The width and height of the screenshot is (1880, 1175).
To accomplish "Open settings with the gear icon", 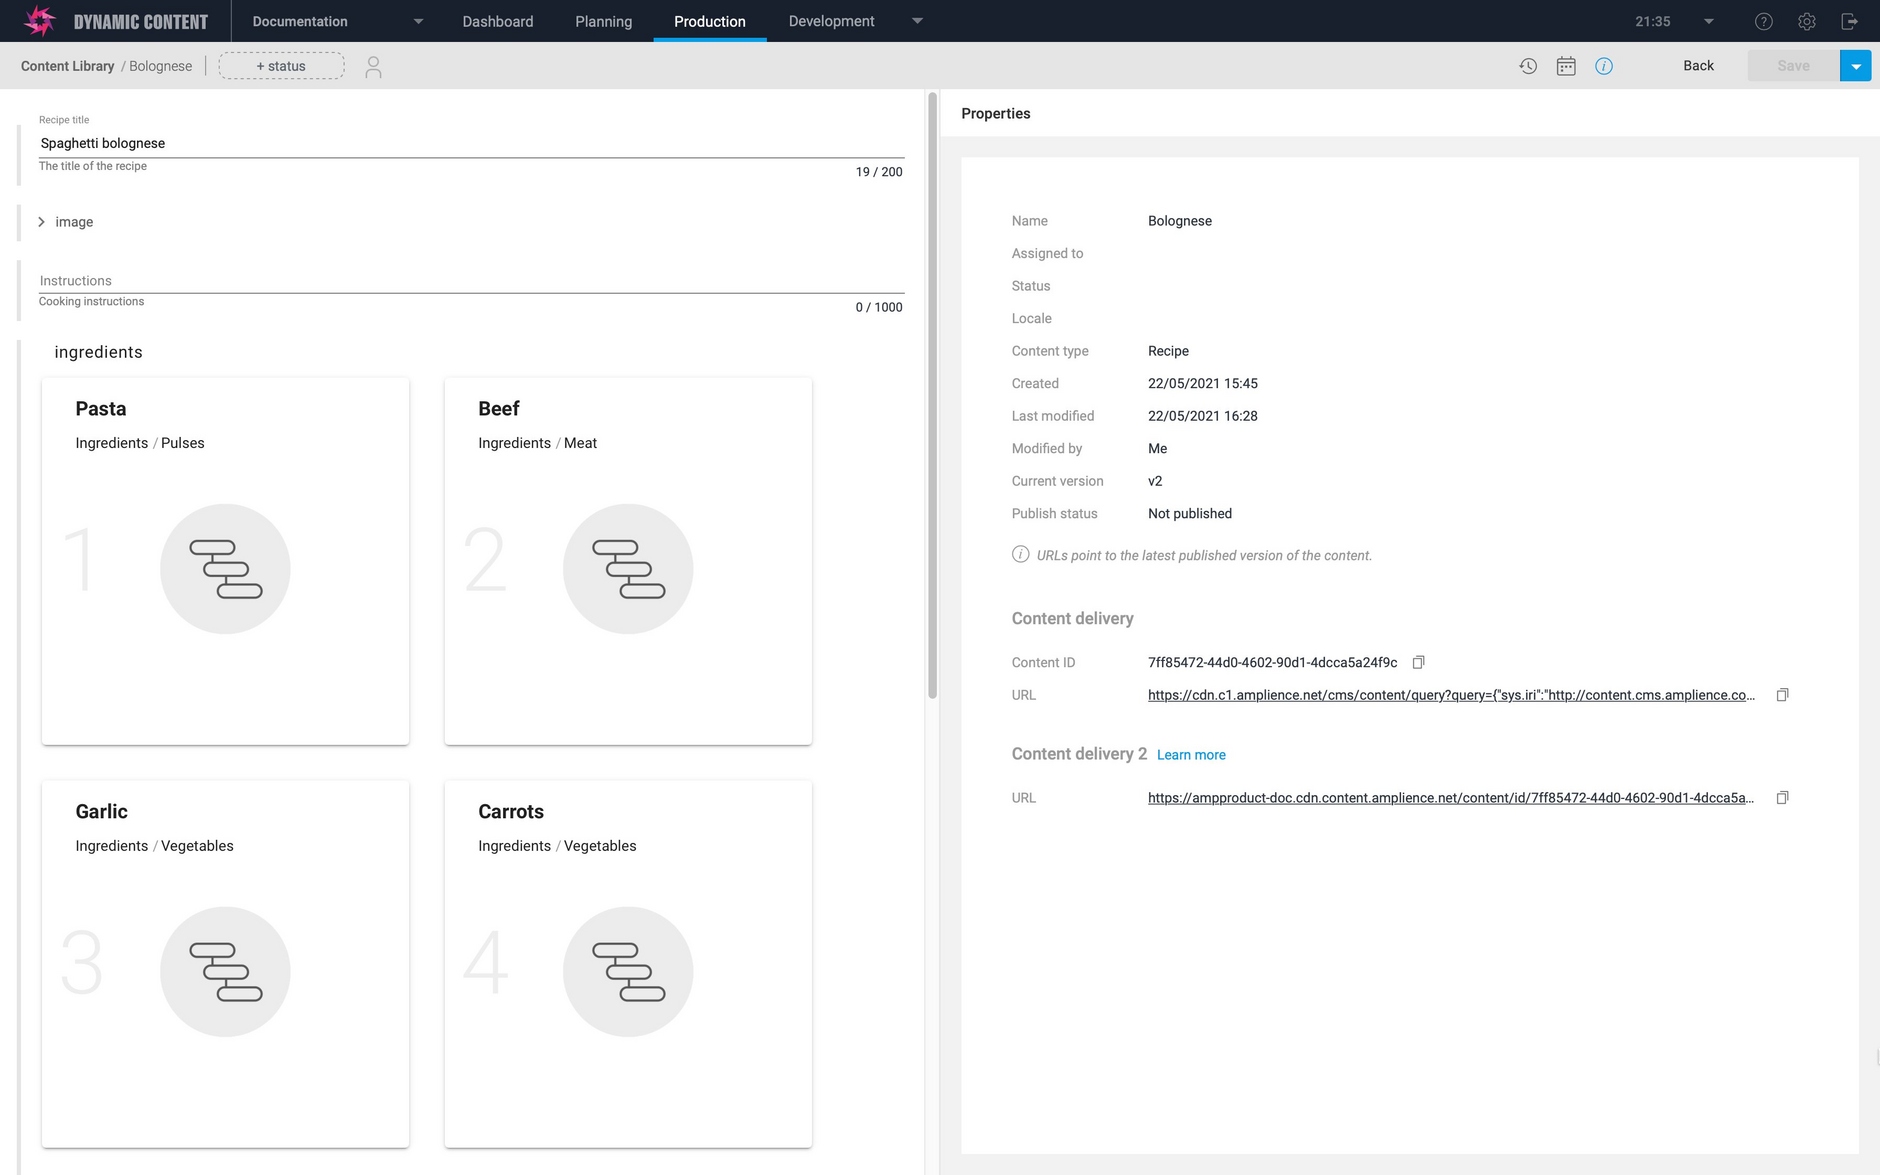I will point(1806,20).
